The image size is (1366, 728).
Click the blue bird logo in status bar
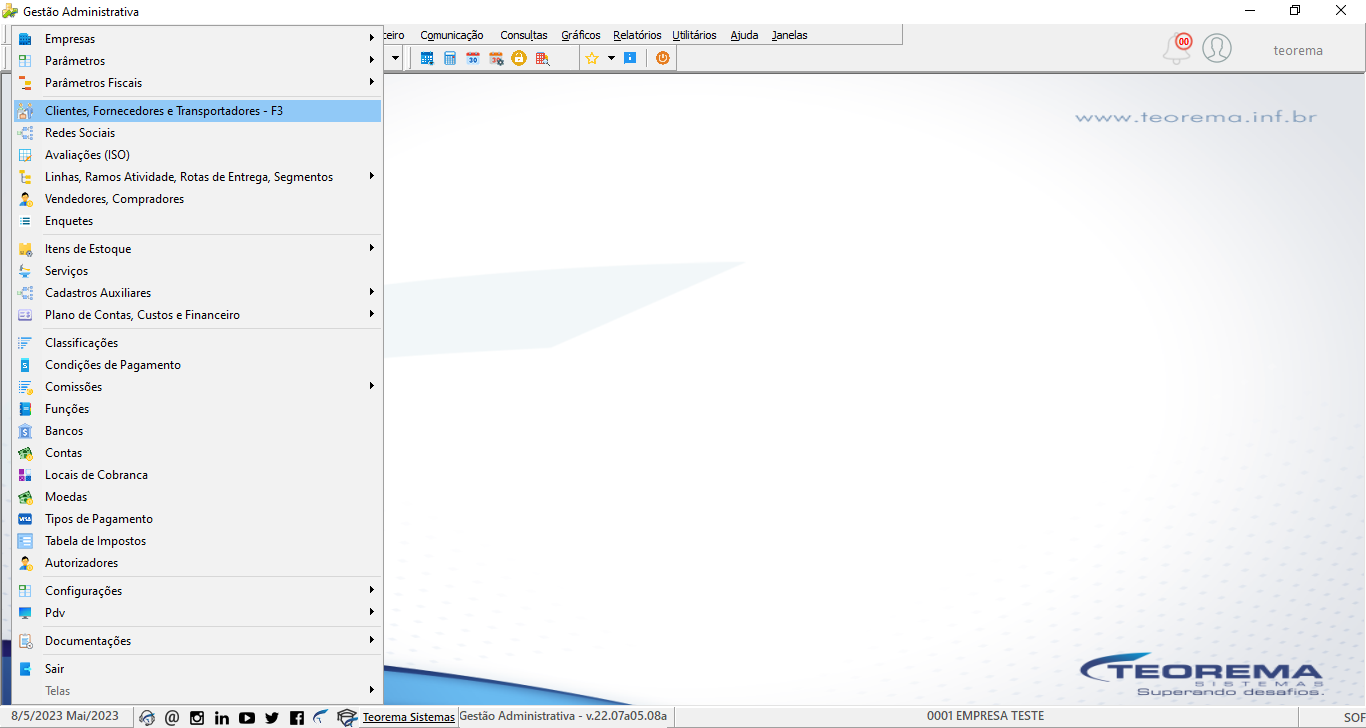[x=320, y=717]
